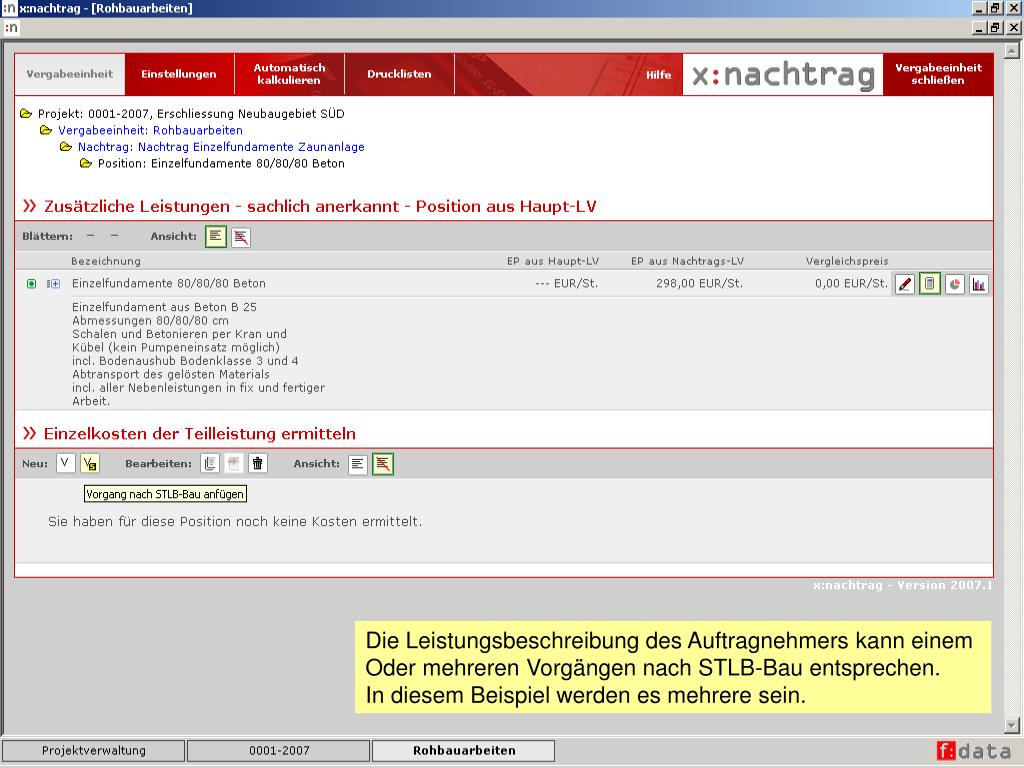This screenshot has height=768, width=1024.
Task: Click the Rohbauarbeiten bottom bar button
Action: (464, 750)
